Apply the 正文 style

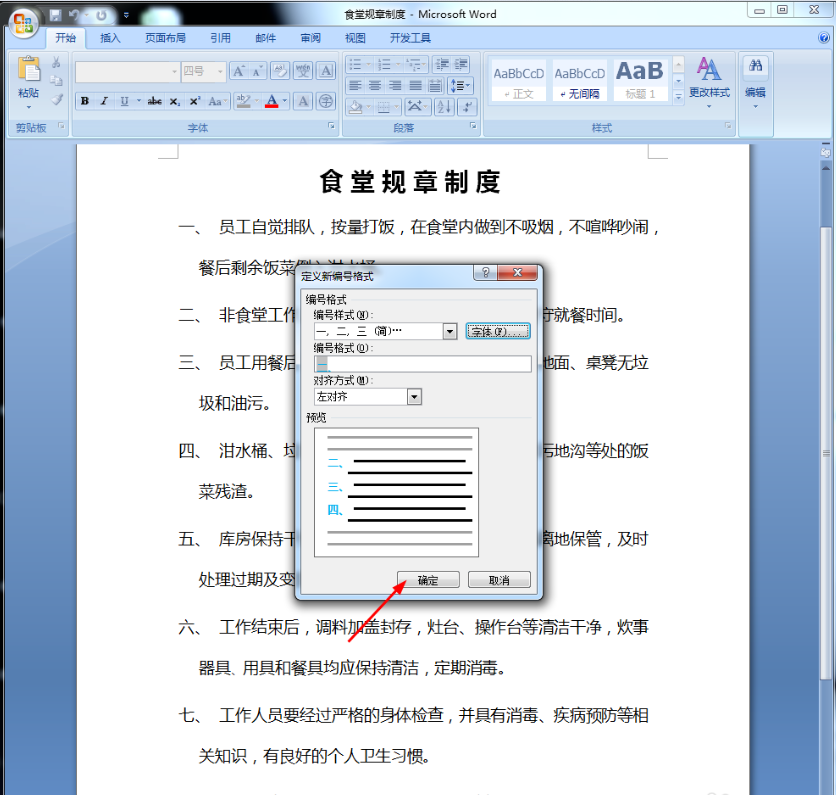pos(519,81)
